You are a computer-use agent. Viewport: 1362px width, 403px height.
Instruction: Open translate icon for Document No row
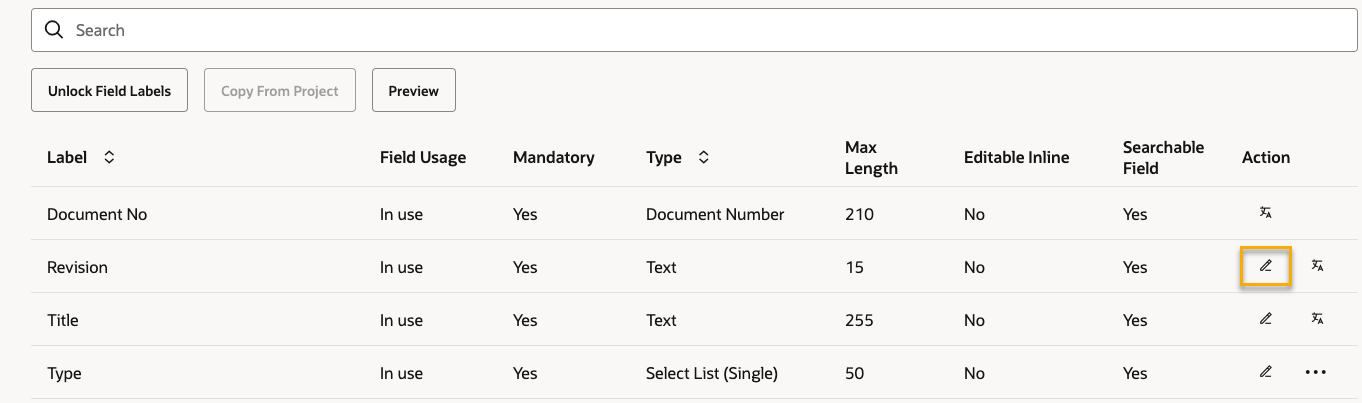[x=1265, y=213]
